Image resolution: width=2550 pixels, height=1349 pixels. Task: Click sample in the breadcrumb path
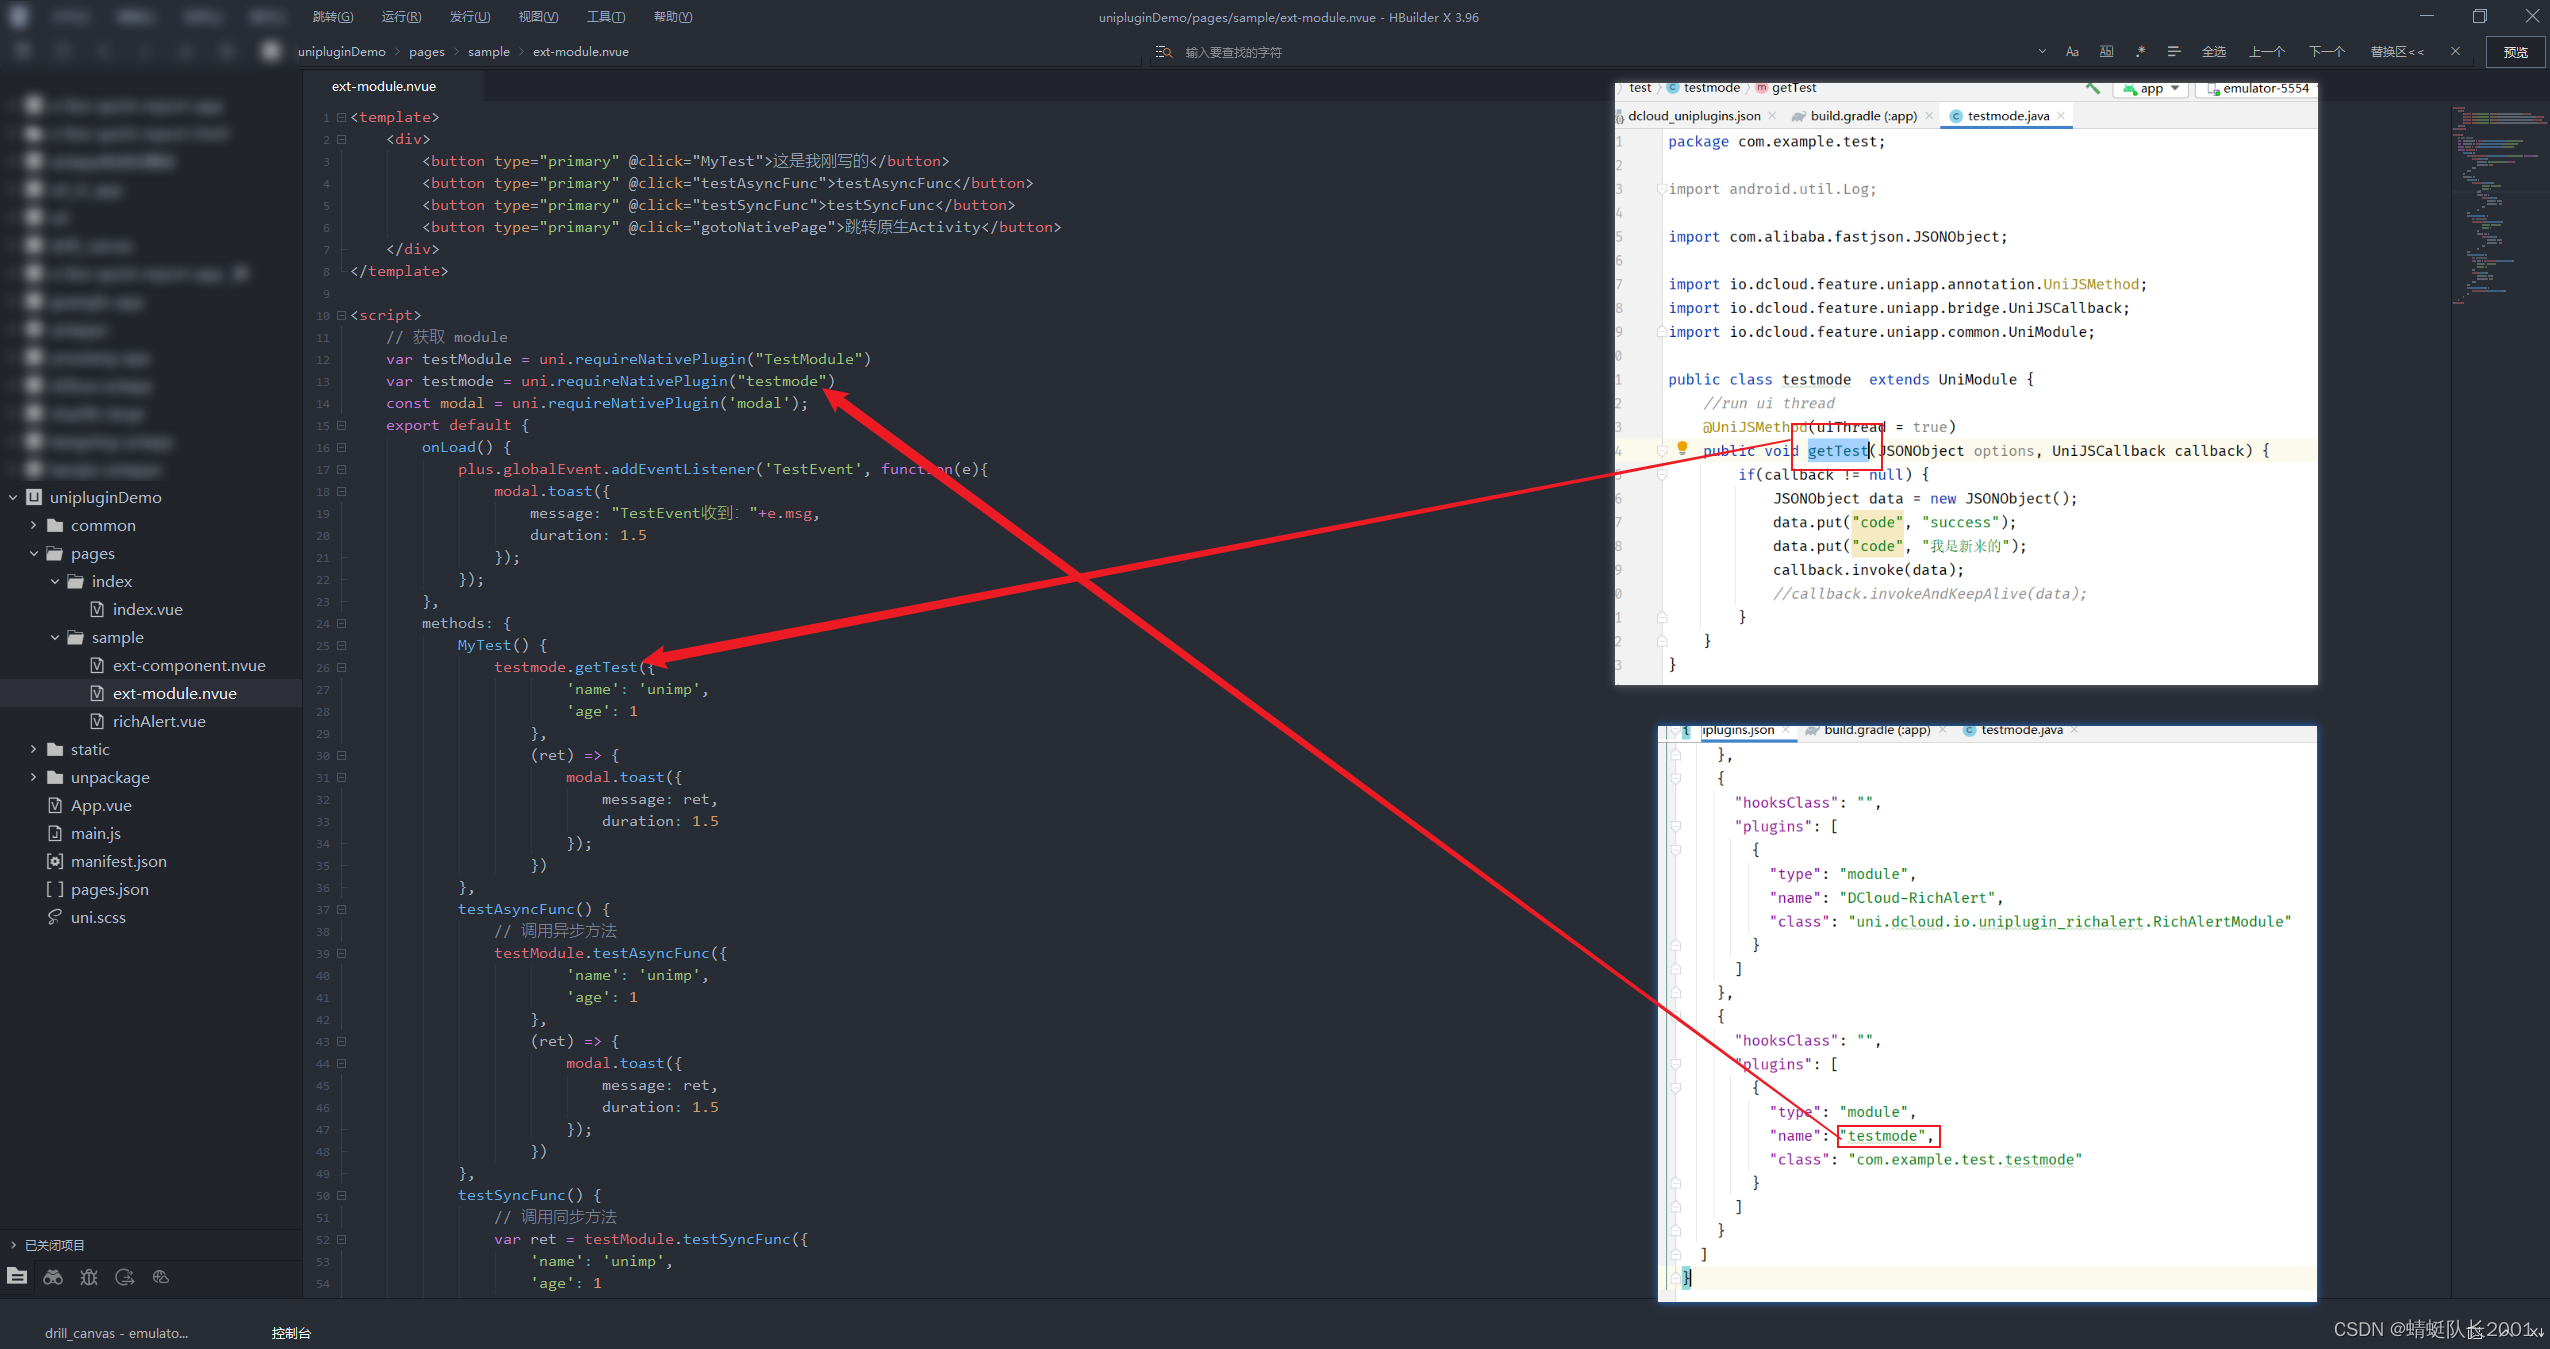[489, 52]
